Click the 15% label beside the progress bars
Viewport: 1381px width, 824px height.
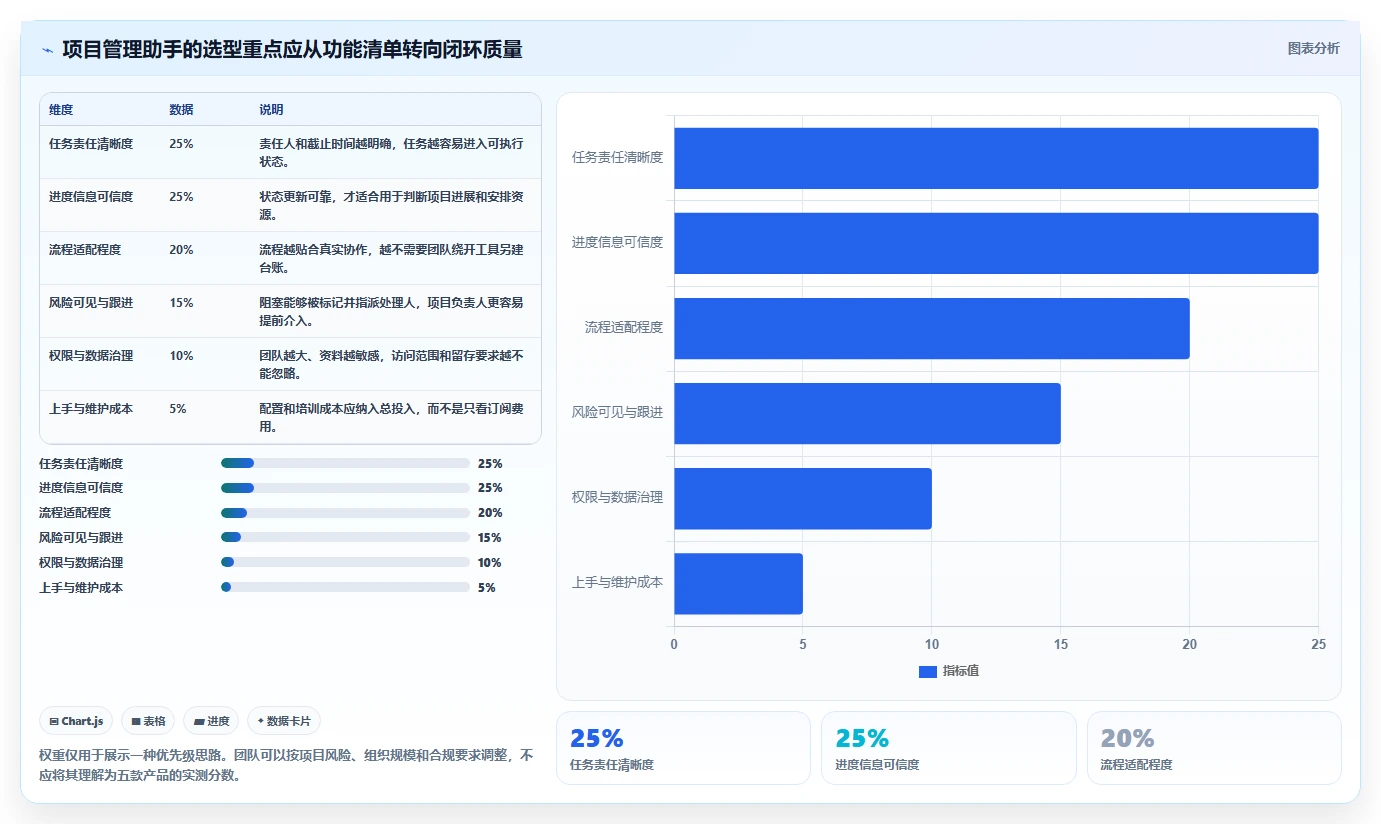coord(490,538)
